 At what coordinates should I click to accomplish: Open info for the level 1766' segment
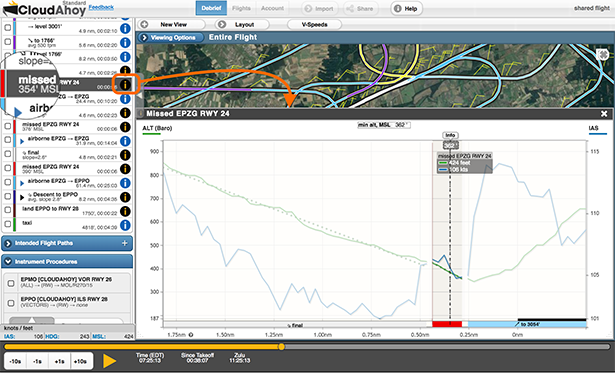pos(125,56)
